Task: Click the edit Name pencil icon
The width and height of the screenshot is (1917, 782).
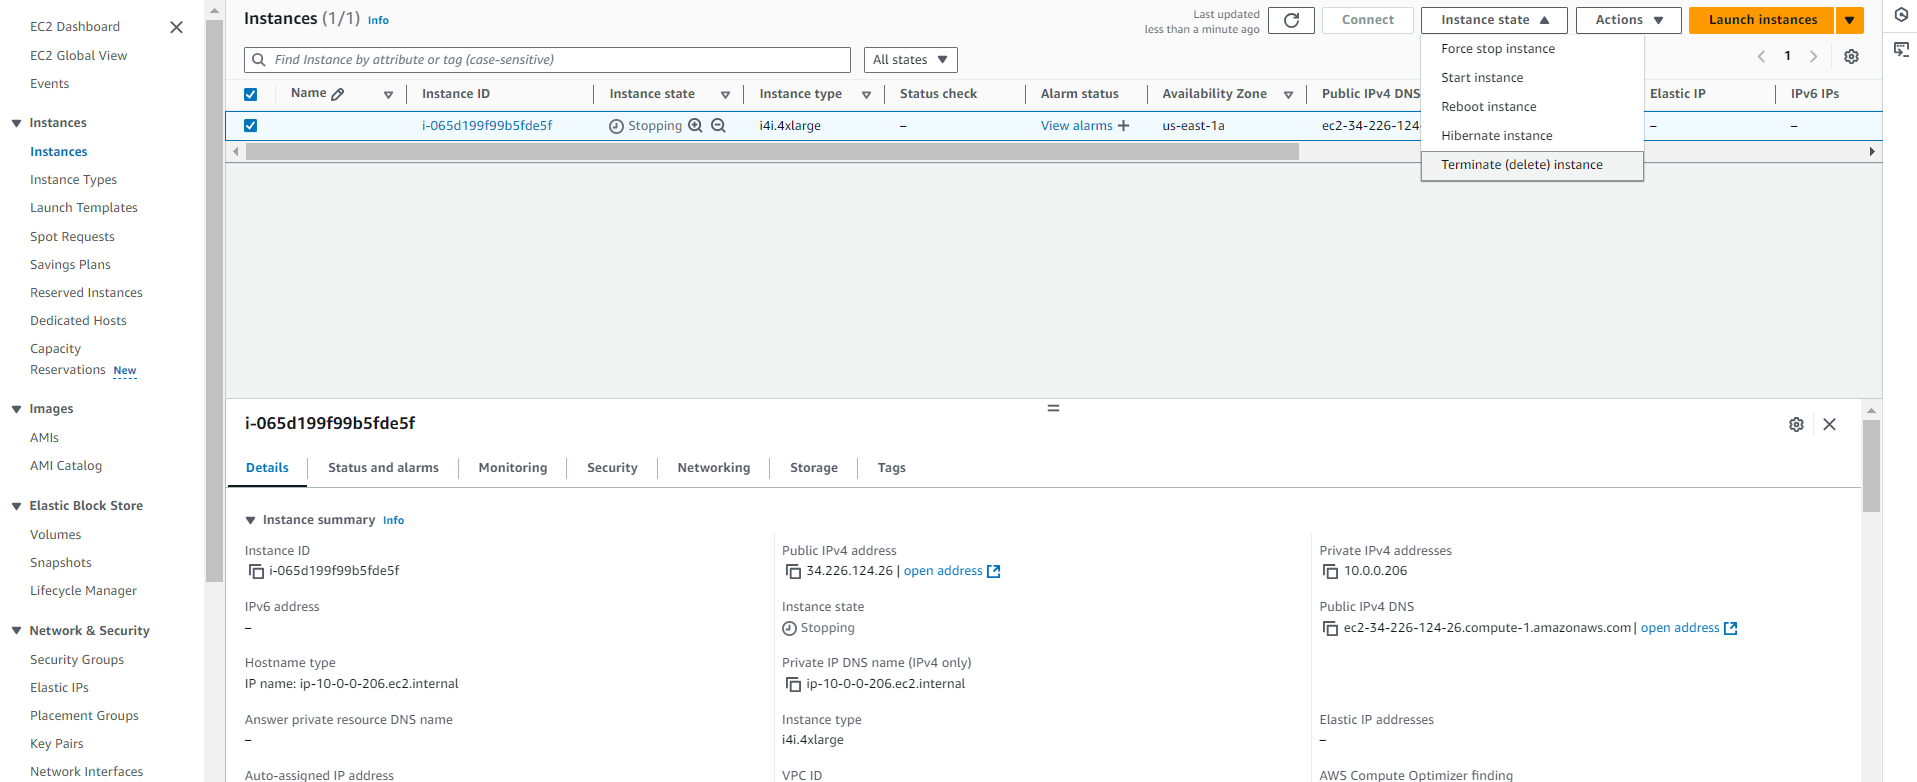Action: point(338,94)
